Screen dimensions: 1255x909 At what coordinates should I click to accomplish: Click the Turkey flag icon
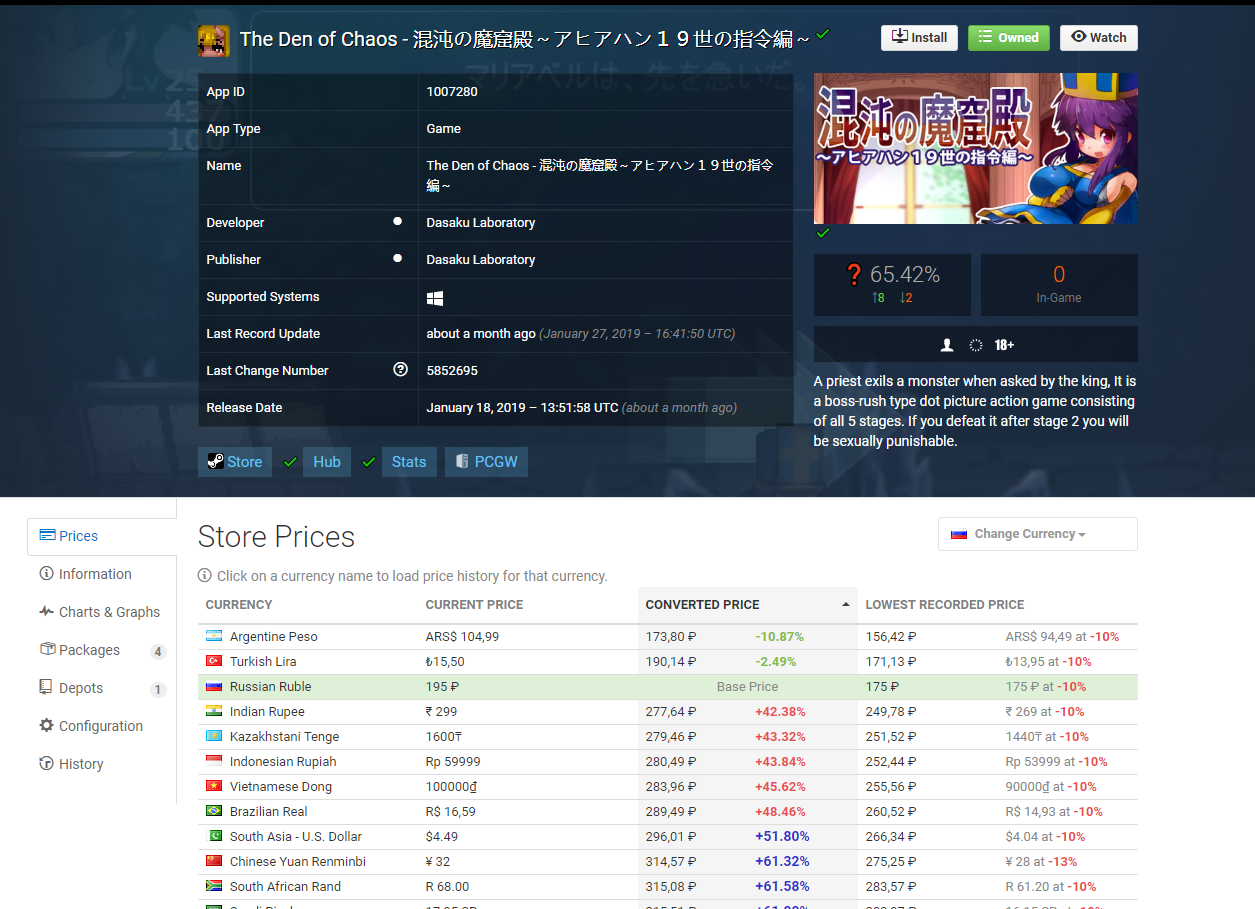pyautogui.click(x=213, y=661)
